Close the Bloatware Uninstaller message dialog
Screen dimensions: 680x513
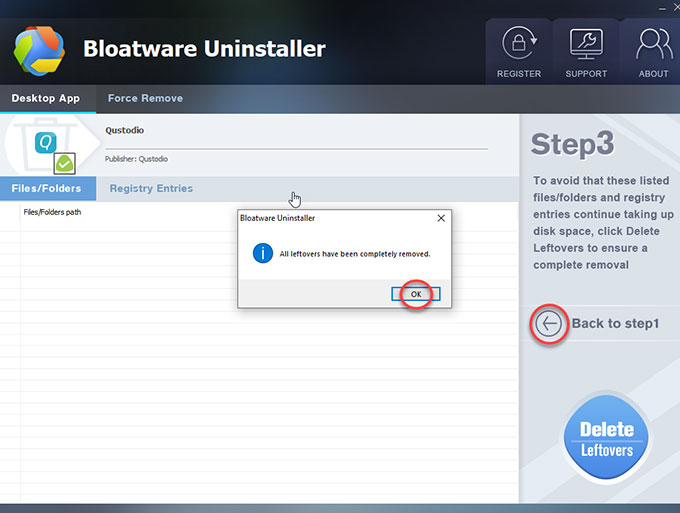(441, 218)
